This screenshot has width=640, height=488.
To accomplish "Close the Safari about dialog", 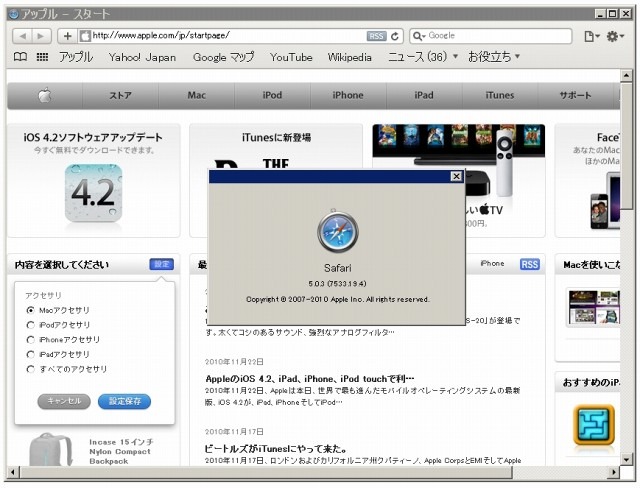I will (456, 176).
